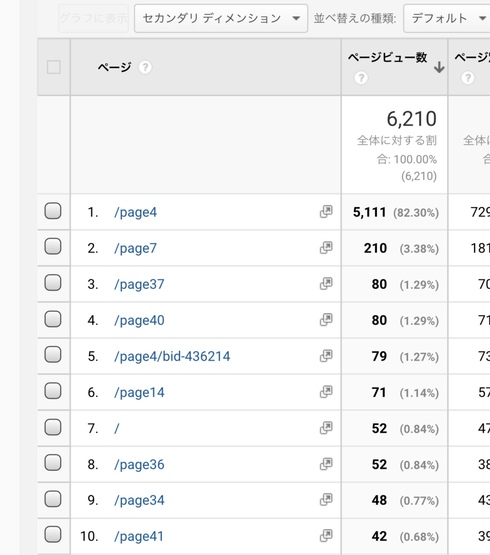The height and width of the screenshot is (555, 490).
Task: Open the /page40 link
Action: click(139, 320)
